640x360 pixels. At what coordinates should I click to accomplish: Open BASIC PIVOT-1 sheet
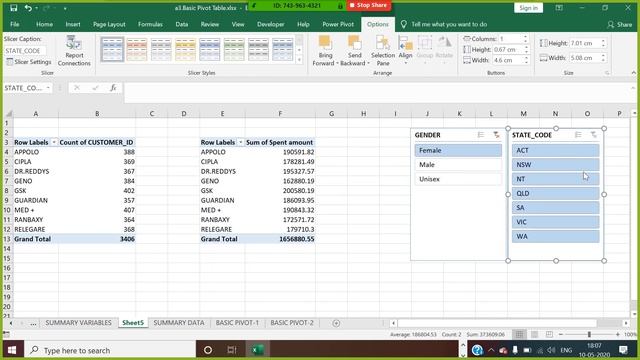tap(237, 322)
